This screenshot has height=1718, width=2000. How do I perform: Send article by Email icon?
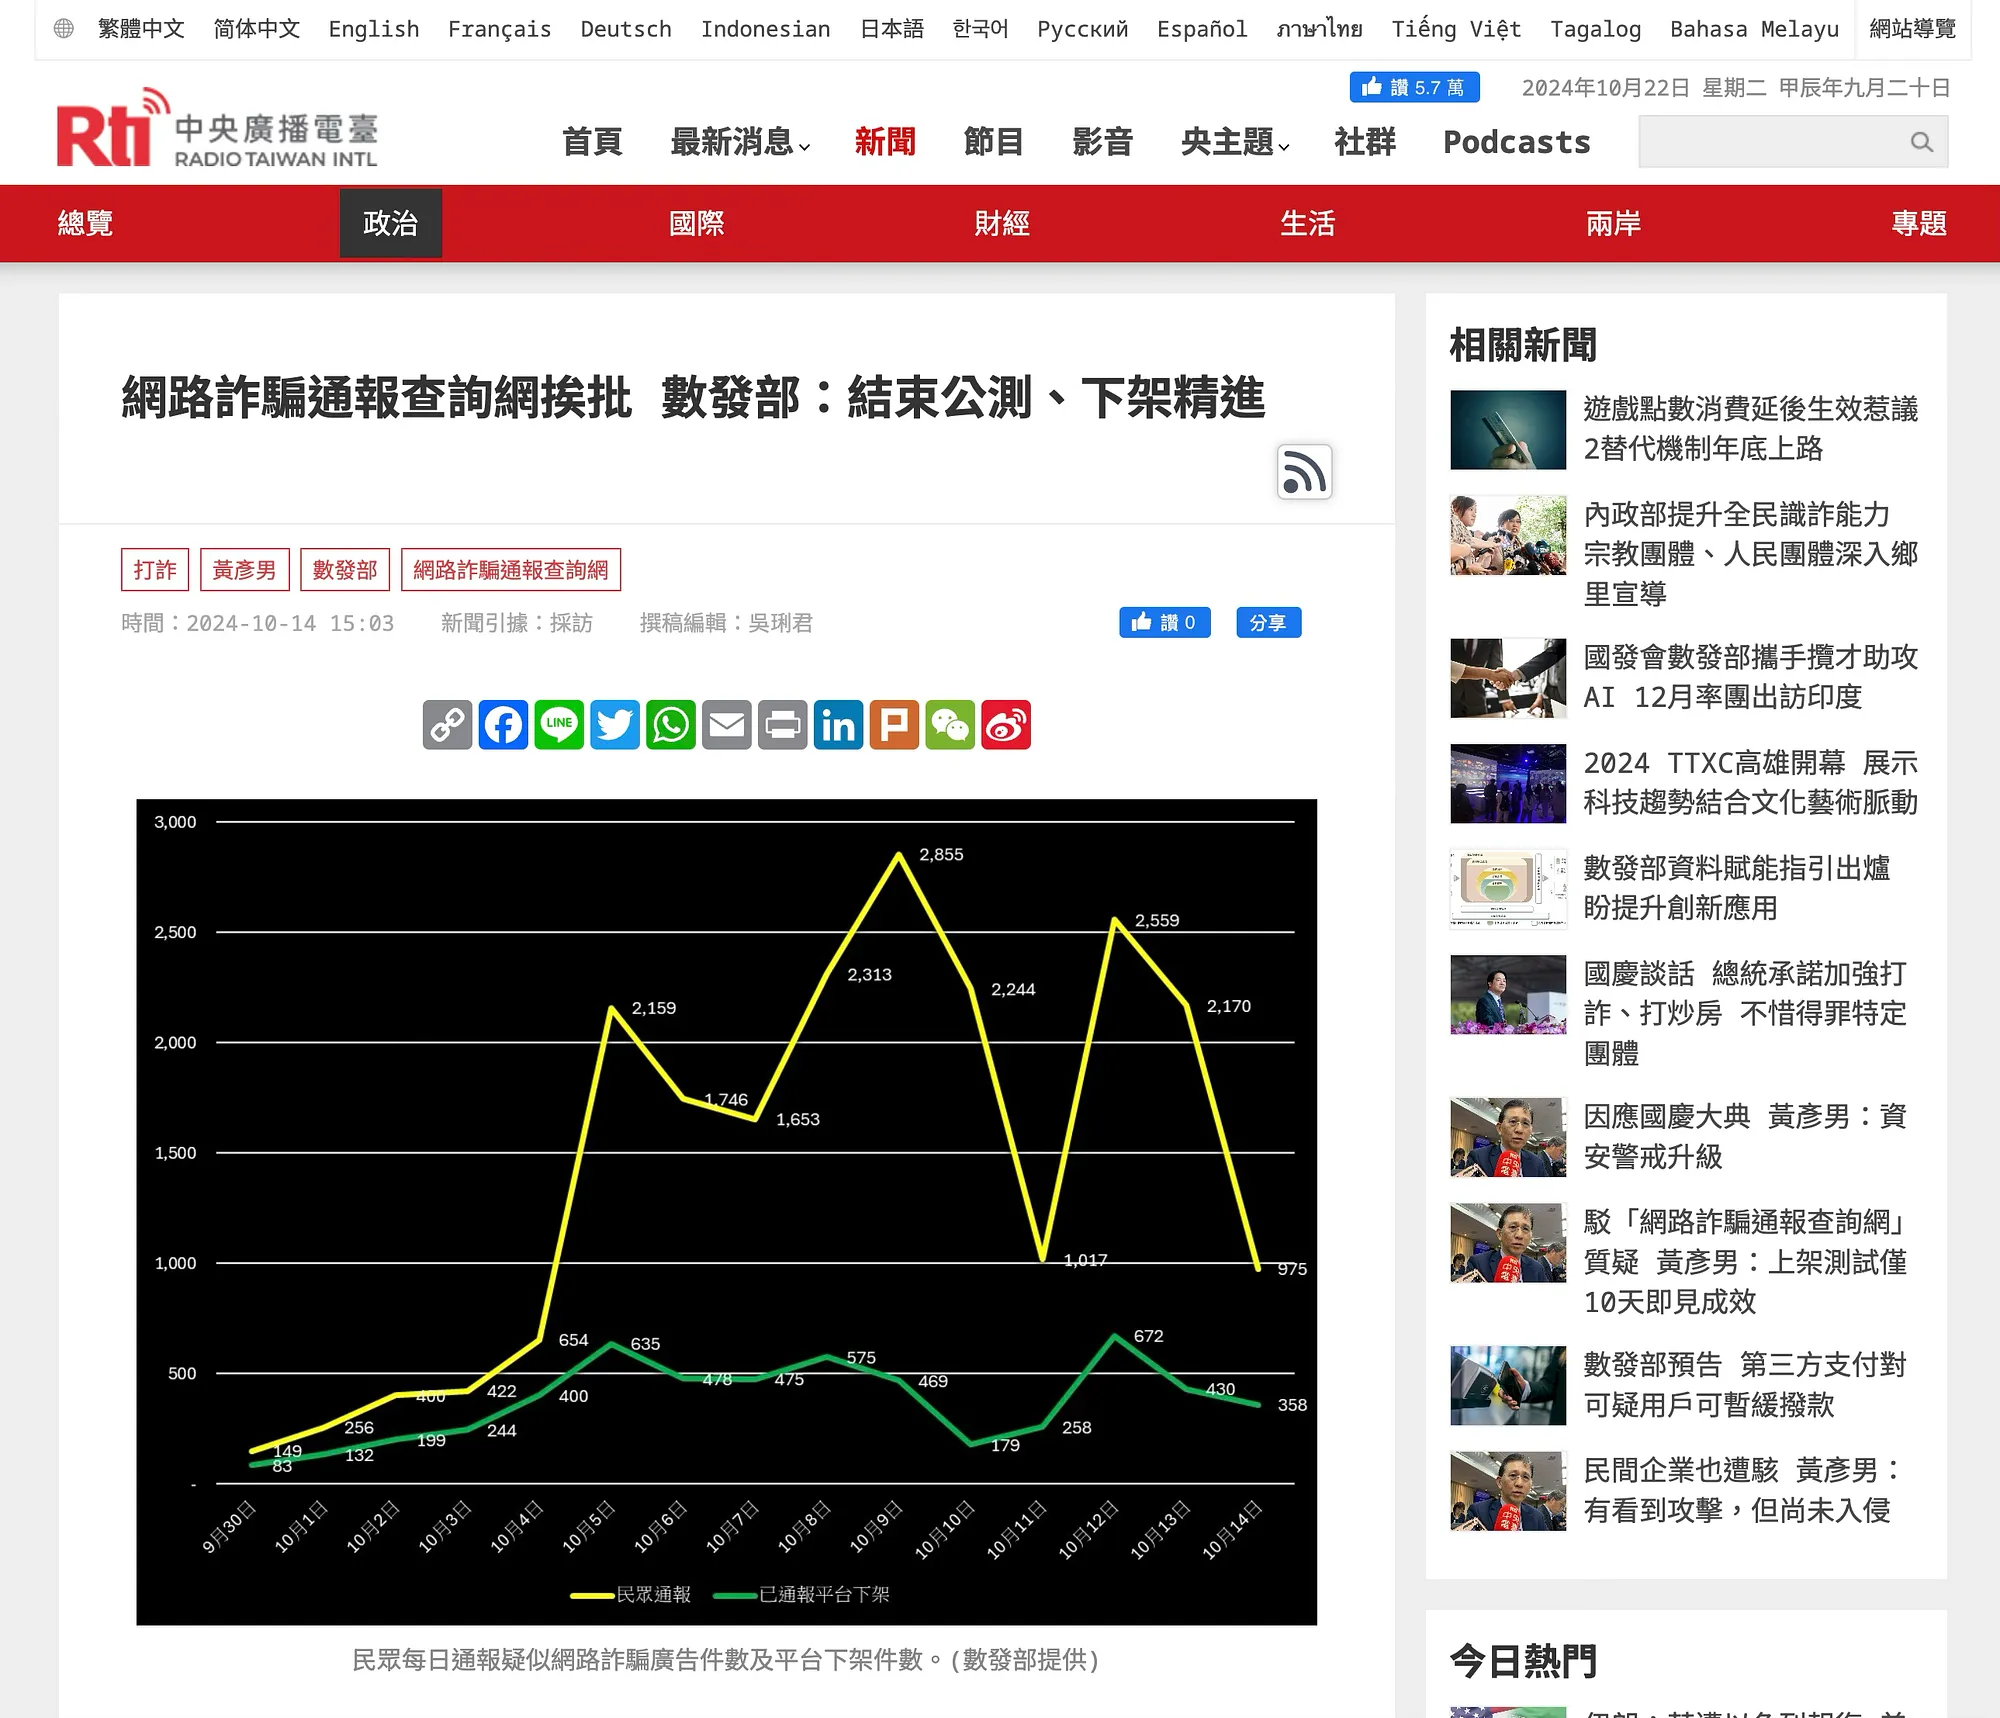(727, 725)
